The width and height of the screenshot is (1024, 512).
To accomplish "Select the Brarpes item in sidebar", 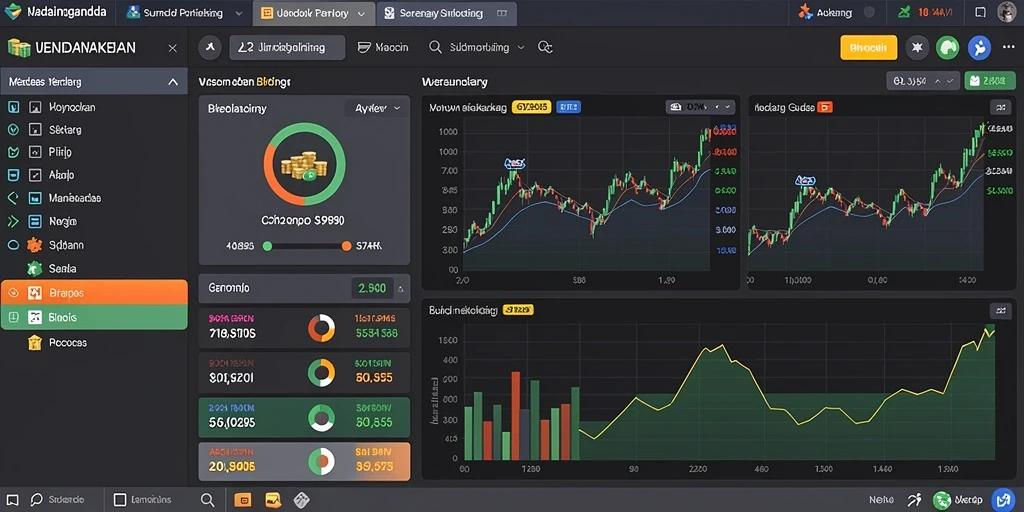I will pos(94,293).
